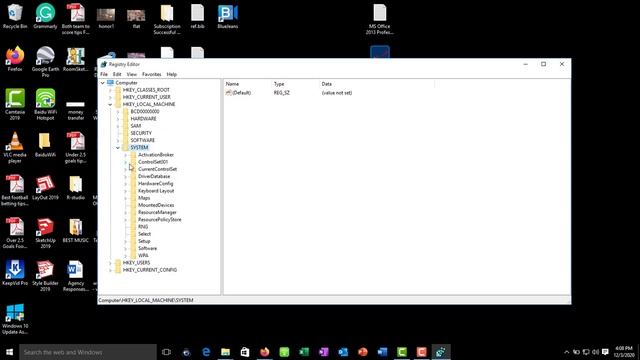Viewport: 640px width, 360px height.
Task: Click the Edge icon in the taskbar
Action: [206, 352]
